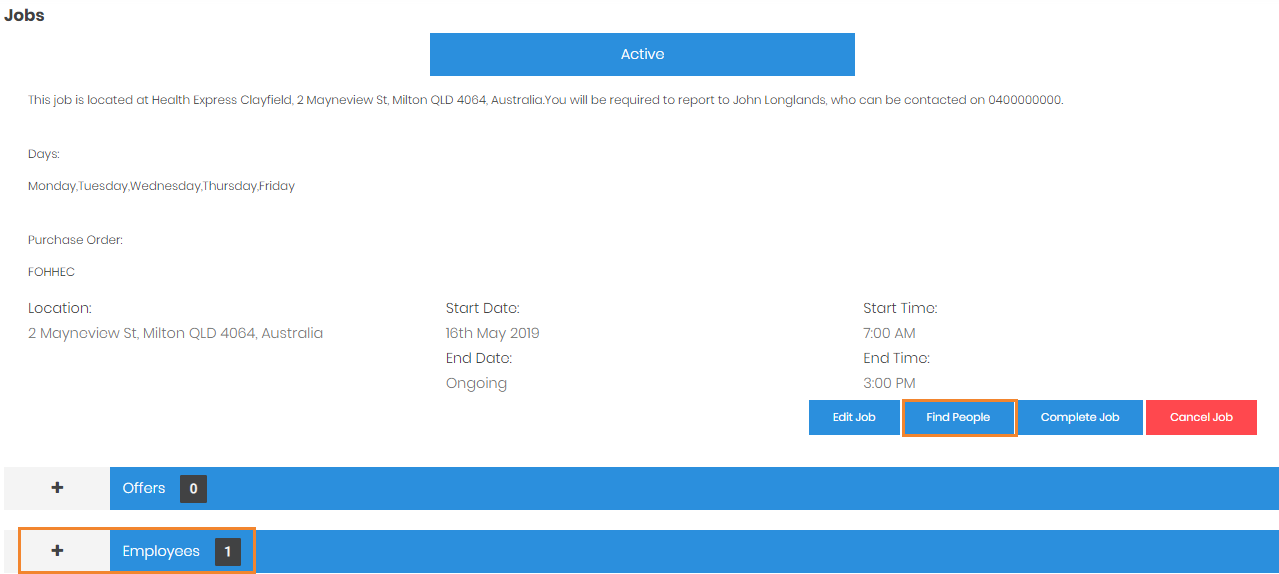This screenshot has height=574, width=1279.
Task: Click the 3:00 PM end time
Action: [889, 383]
